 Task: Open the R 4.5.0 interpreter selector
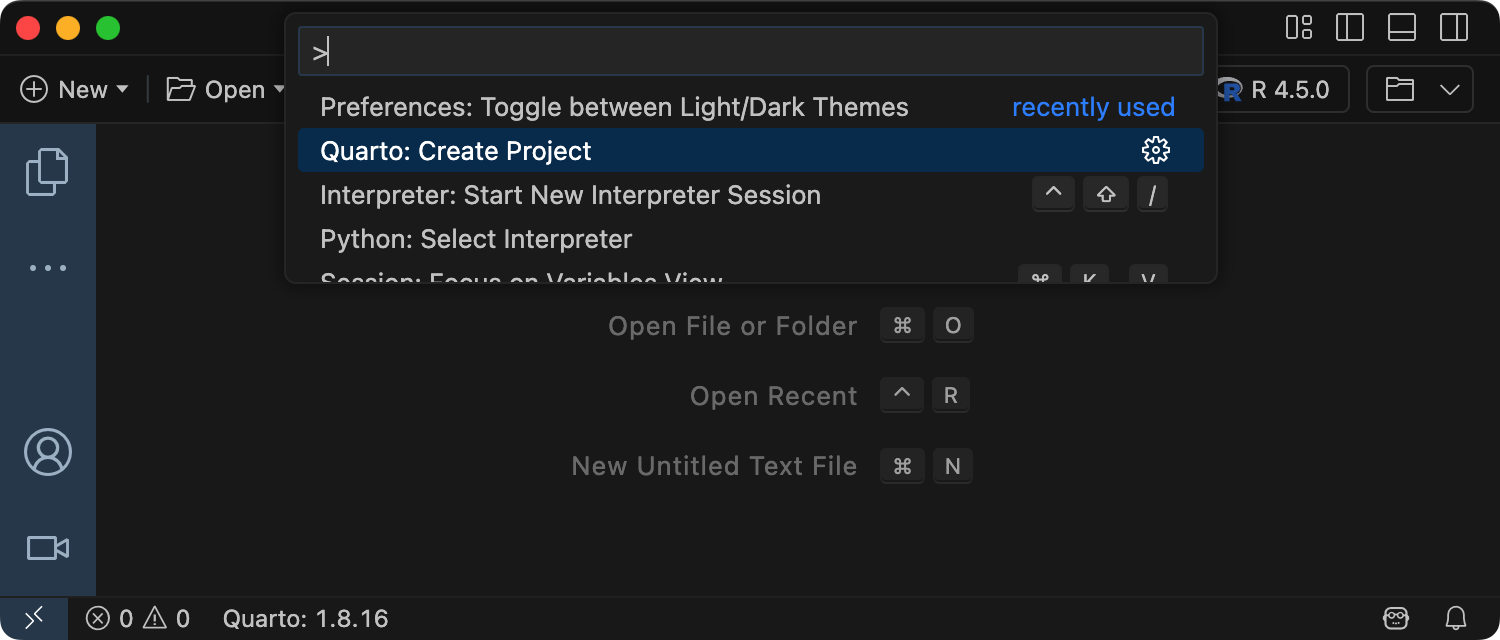click(1280, 90)
